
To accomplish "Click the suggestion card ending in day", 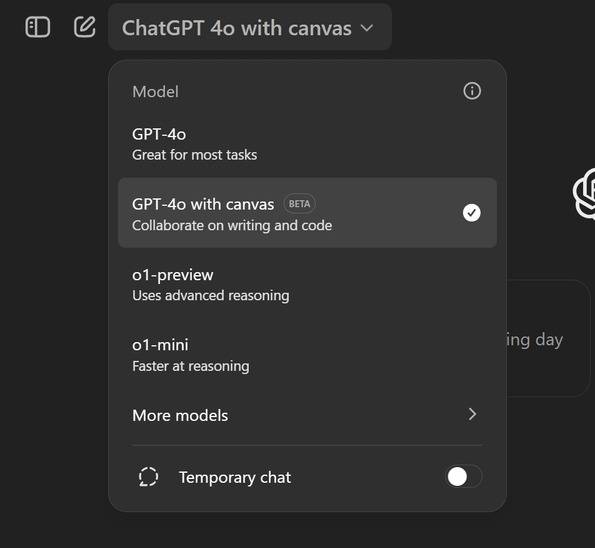I will point(548,339).
